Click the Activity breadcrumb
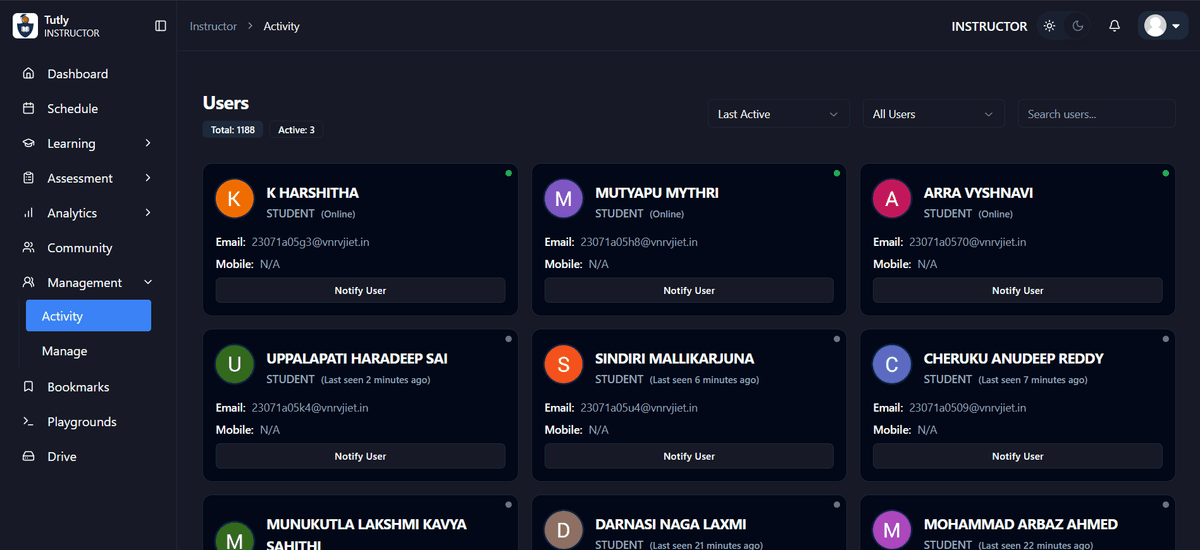1200x550 pixels. (x=281, y=26)
